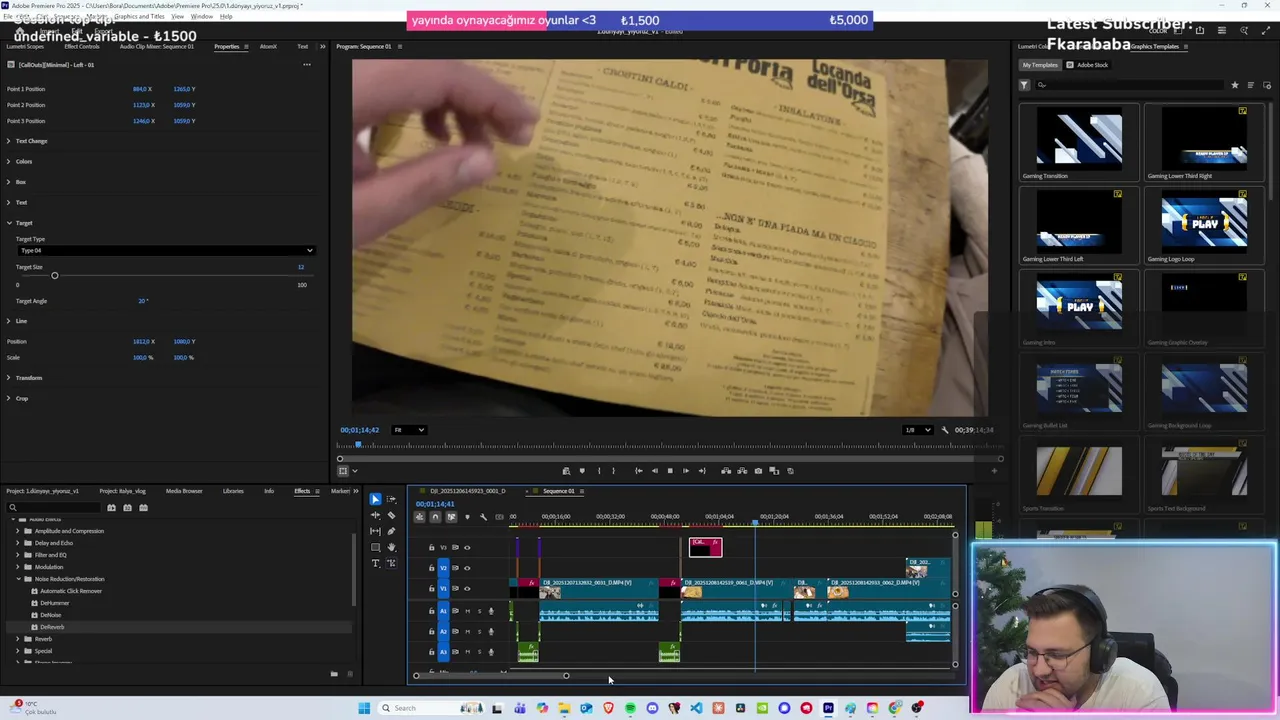The image size is (1280, 720).
Task: Switch to Media Browser tab
Action: (184, 491)
